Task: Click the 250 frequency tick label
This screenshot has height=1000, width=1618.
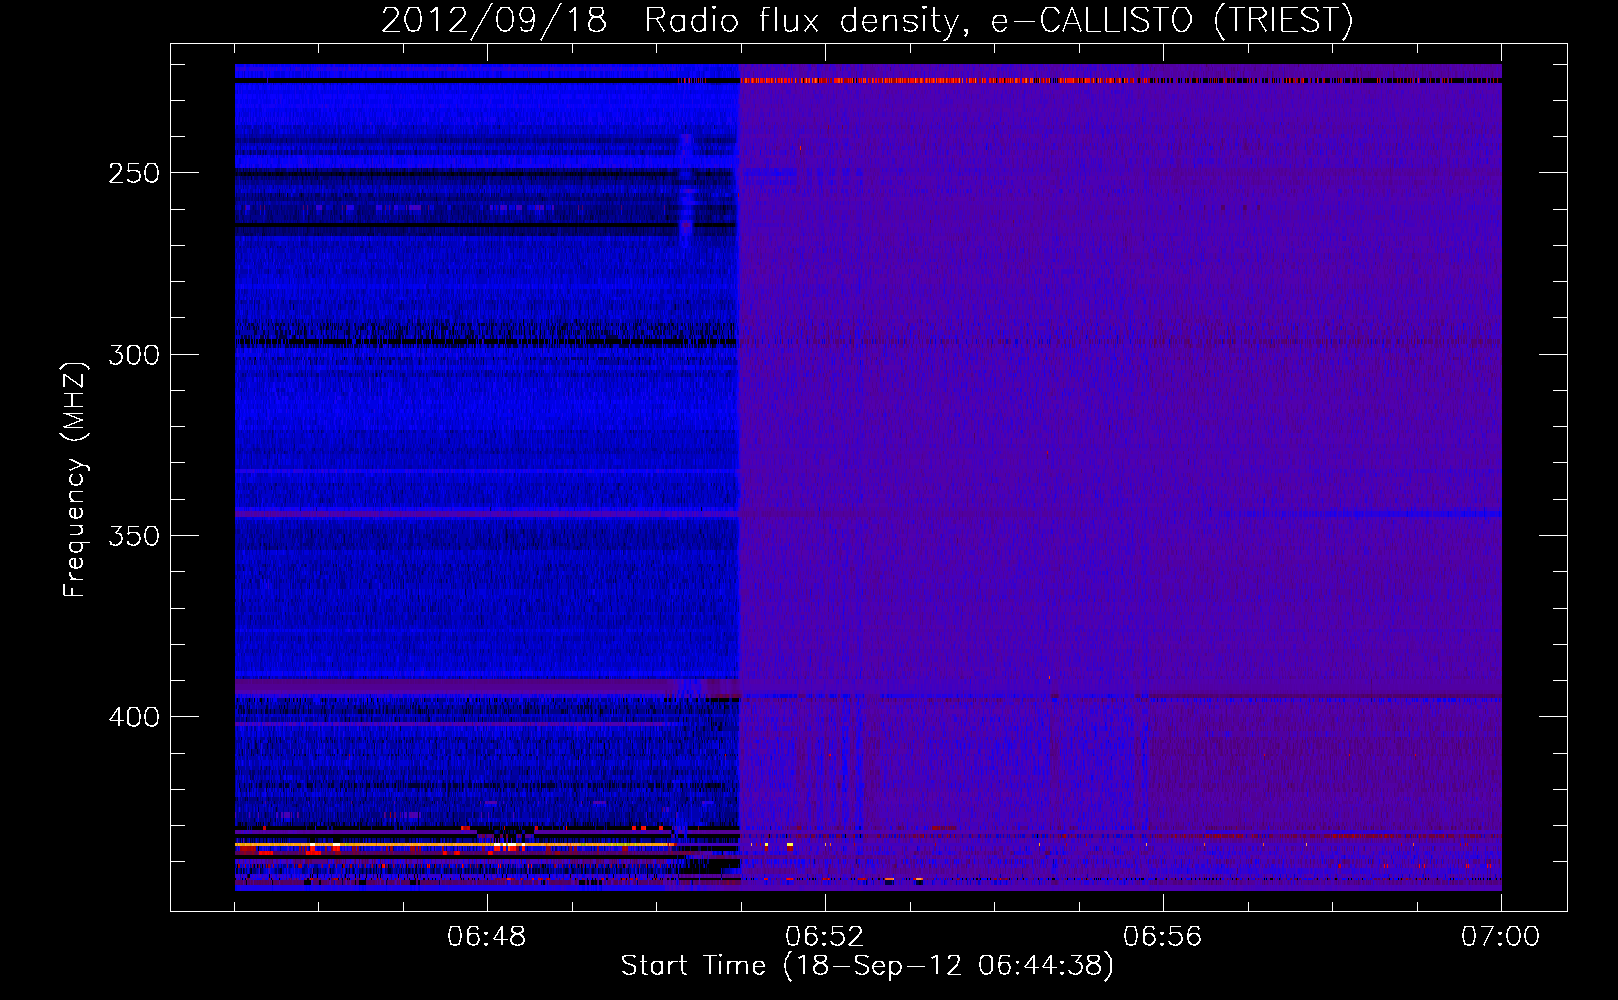Action: (134, 173)
